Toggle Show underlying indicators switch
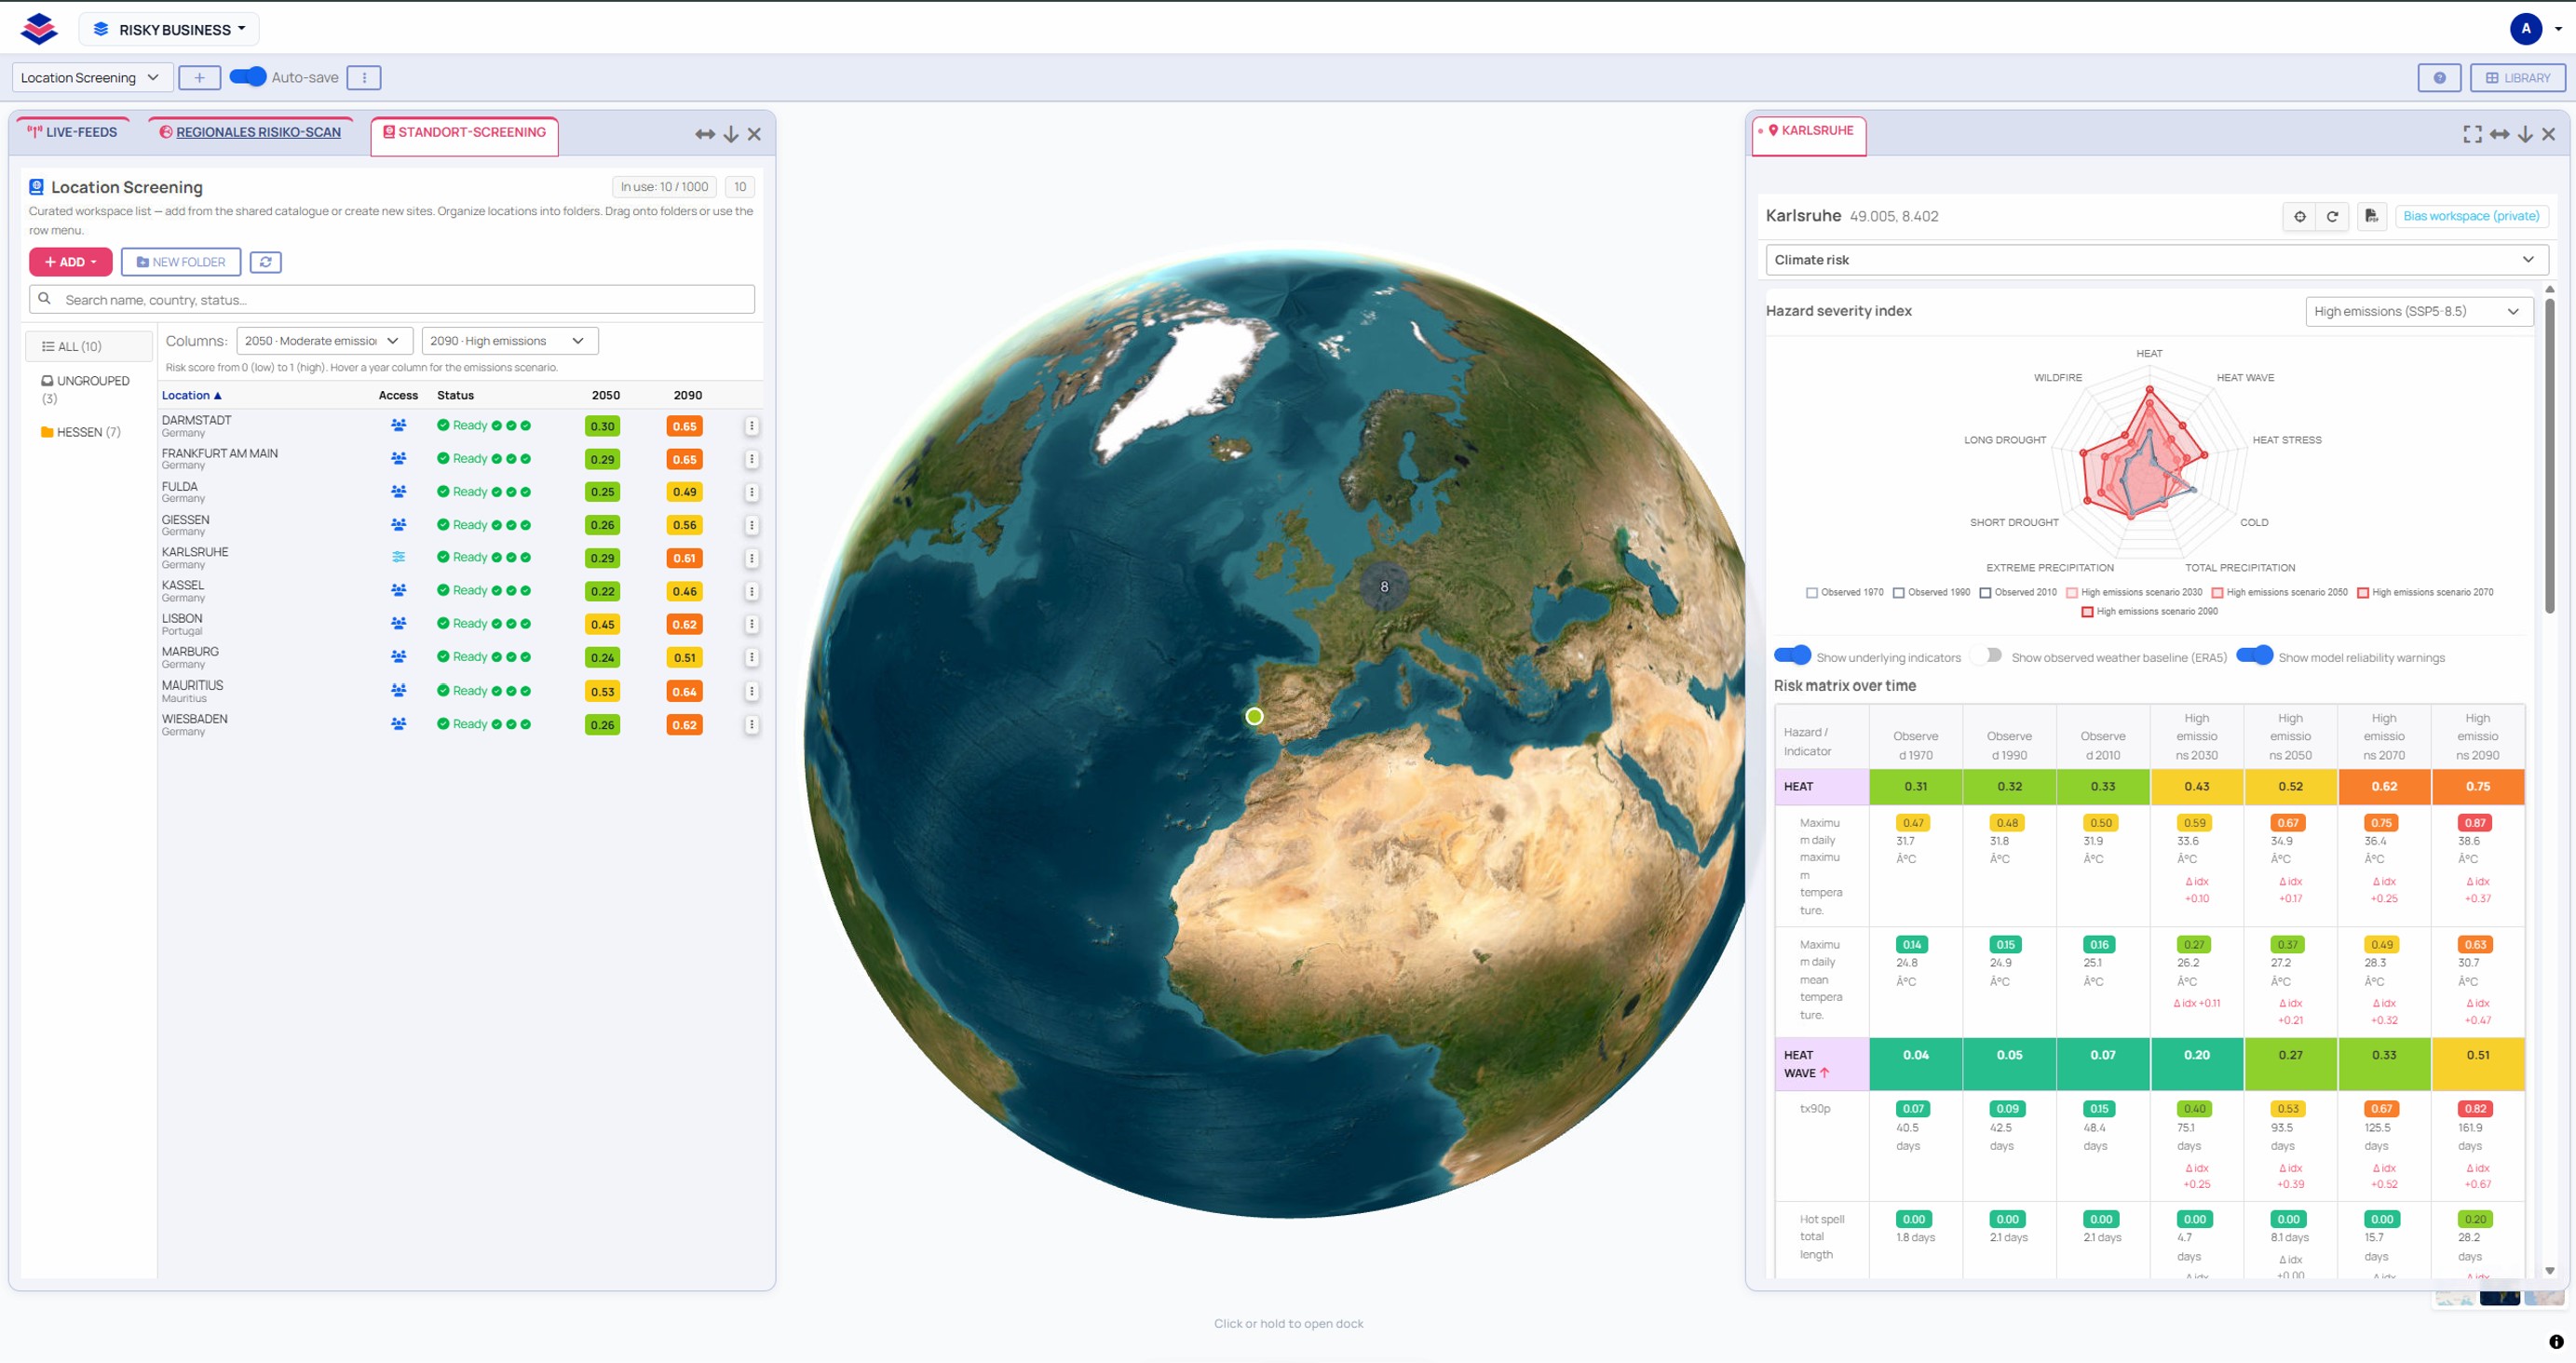 tap(1792, 655)
